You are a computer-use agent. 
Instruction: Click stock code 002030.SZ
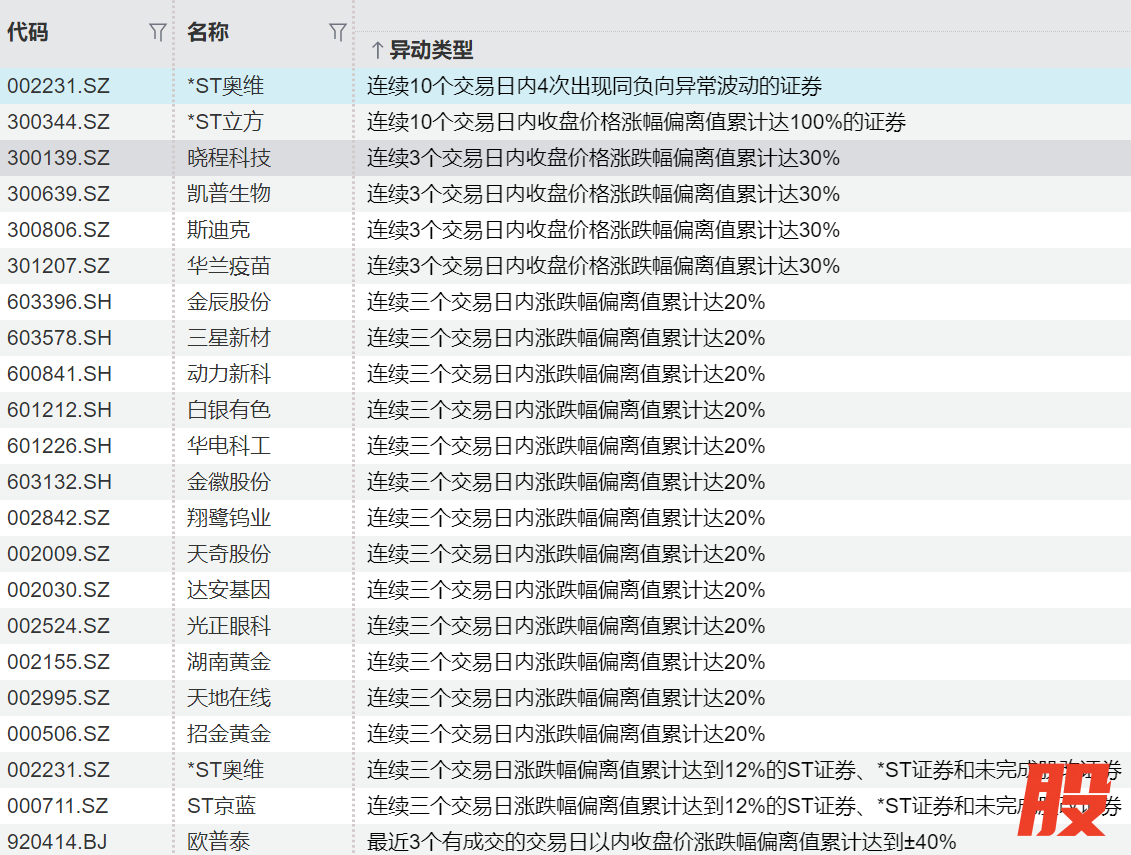pos(58,590)
